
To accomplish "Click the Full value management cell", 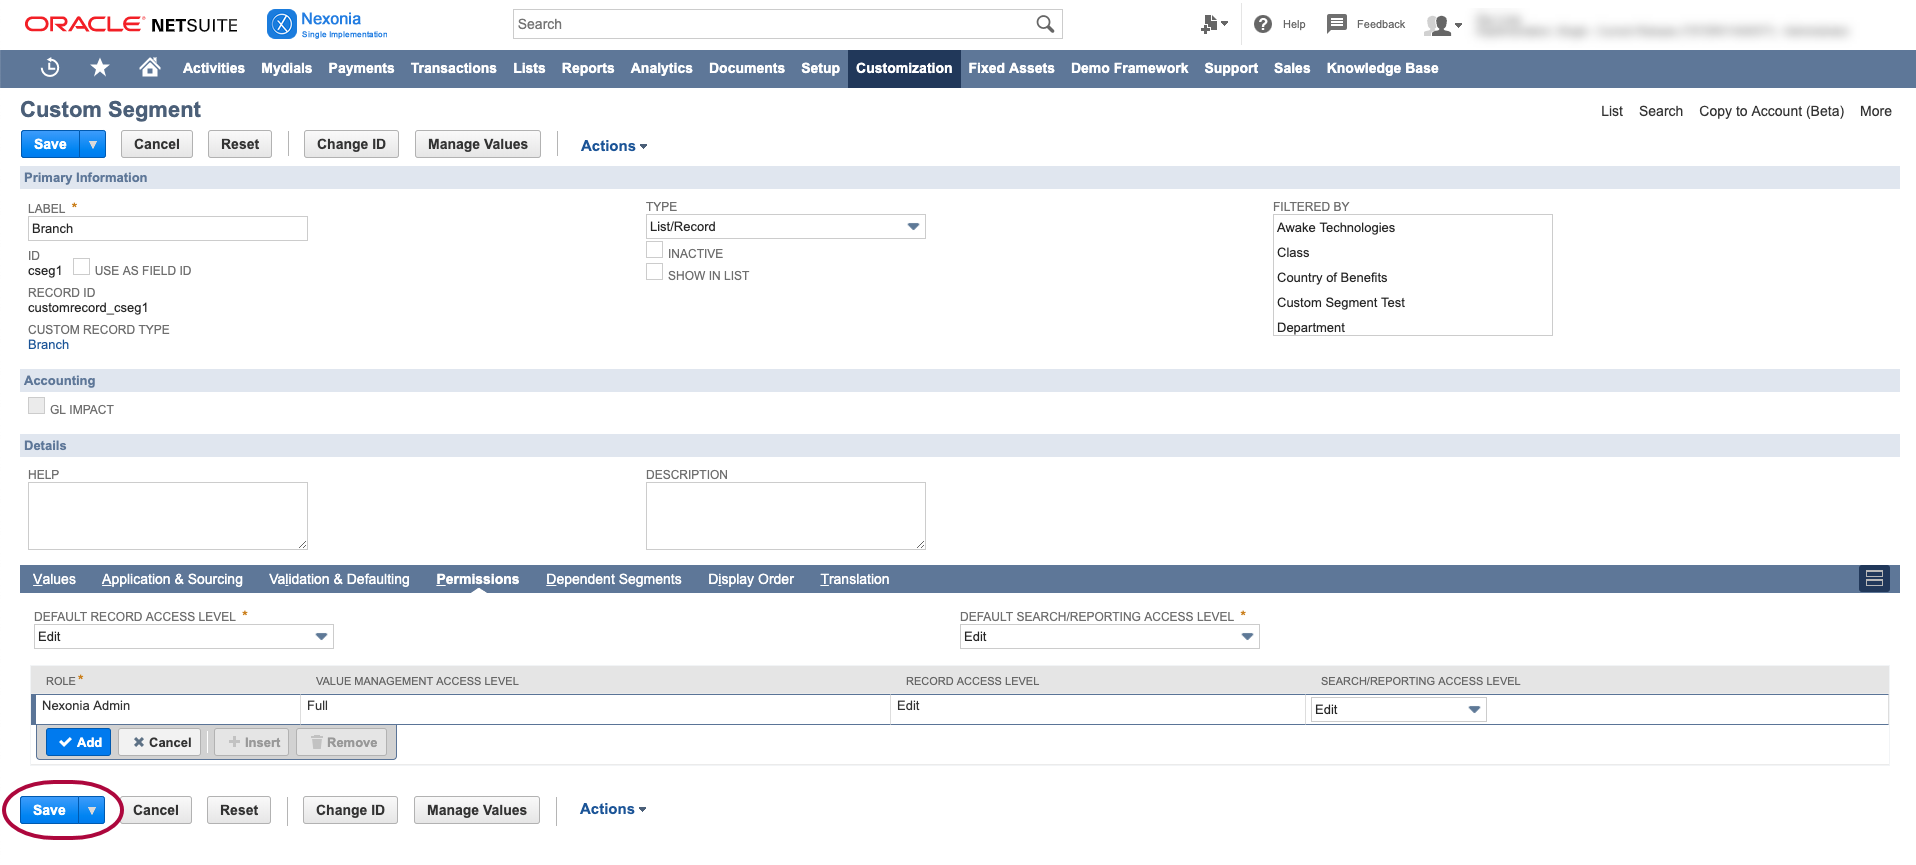I will pos(595,709).
